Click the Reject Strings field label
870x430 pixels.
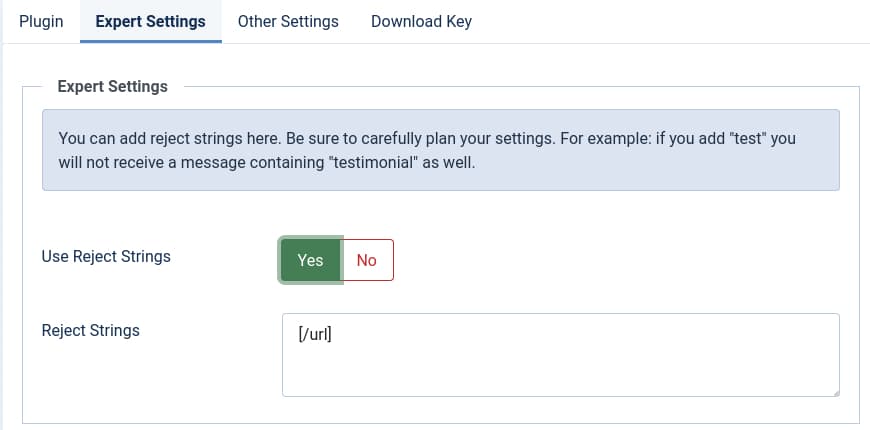pyautogui.click(x=91, y=330)
